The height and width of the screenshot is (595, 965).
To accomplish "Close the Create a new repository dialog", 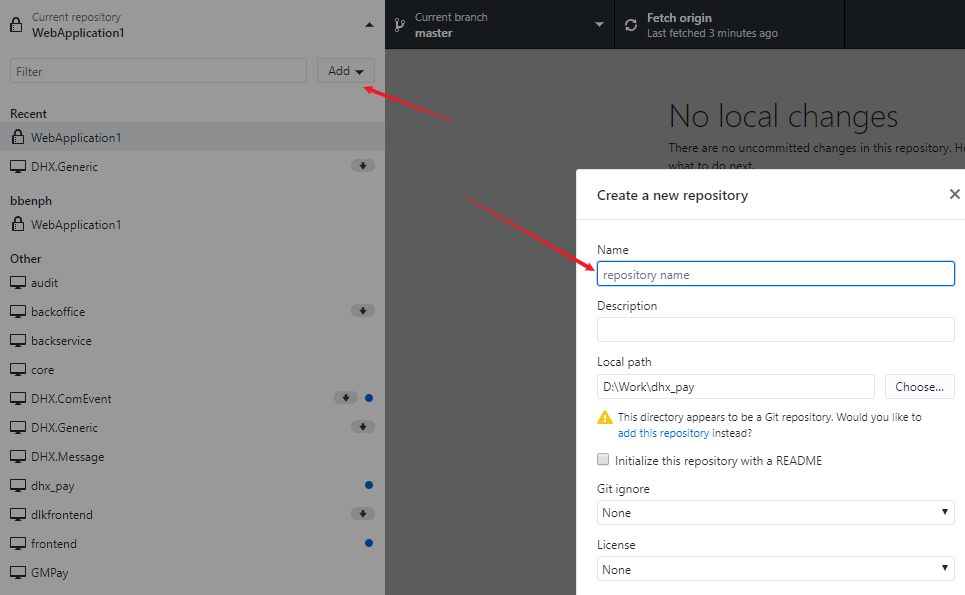I will [x=955, y=194].
